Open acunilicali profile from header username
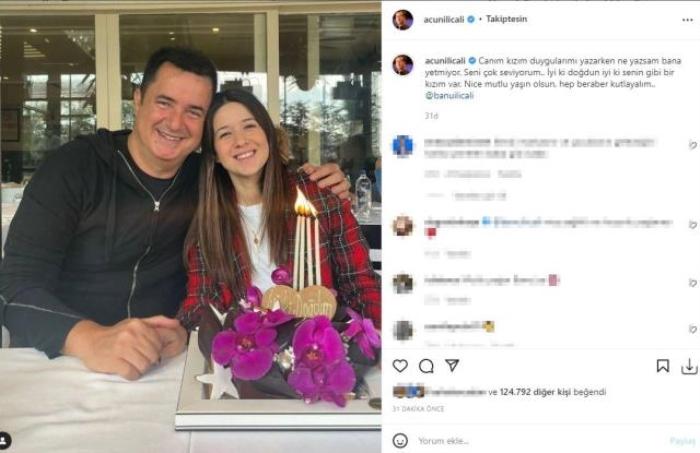Screen dimensions: 700x453 click(x=444, y=20)
